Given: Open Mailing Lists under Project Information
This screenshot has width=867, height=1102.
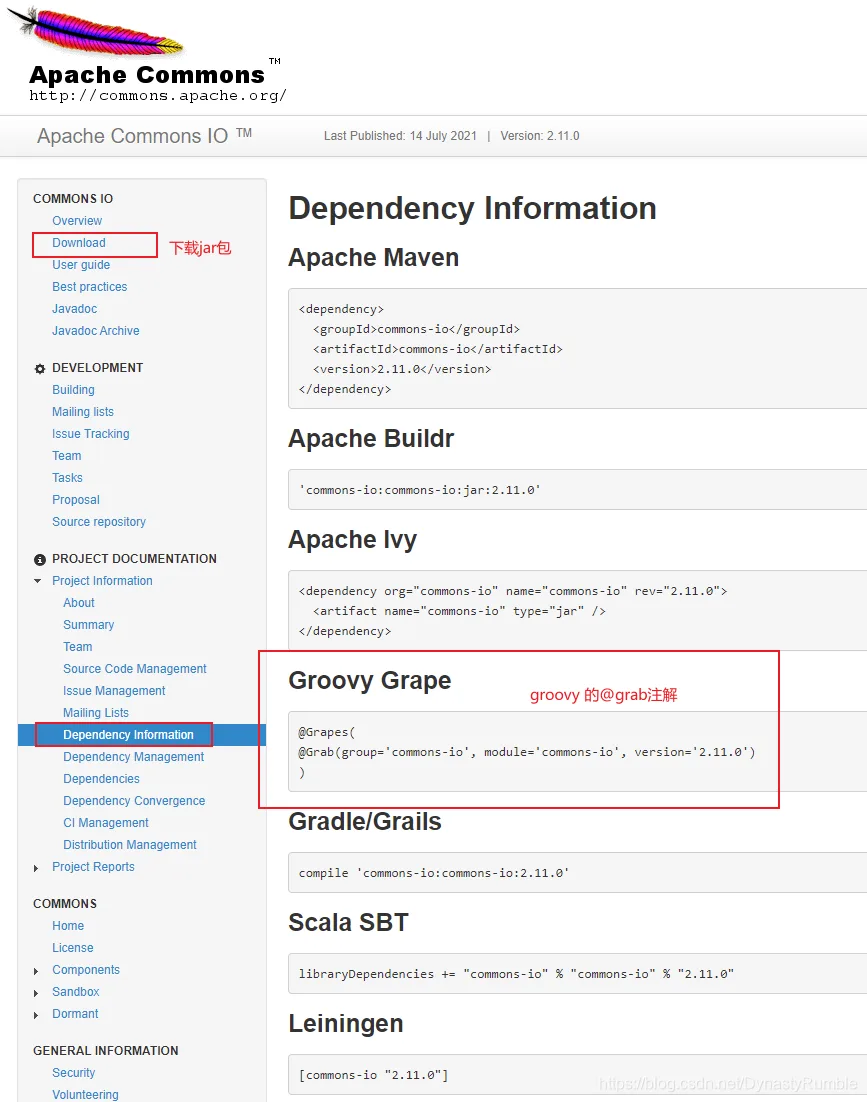Looking at the screenshot, I should tap(96, 713).
